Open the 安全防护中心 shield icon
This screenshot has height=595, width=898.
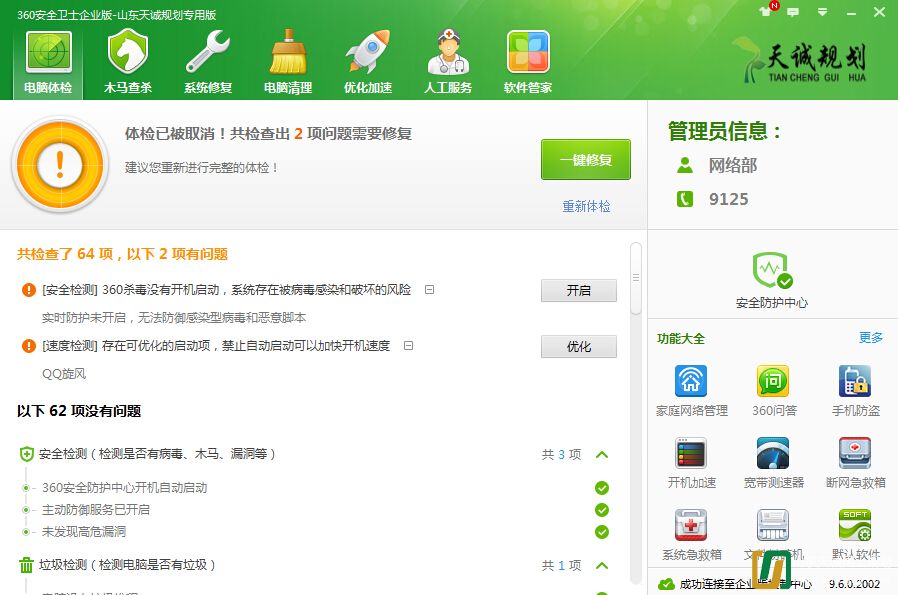pos(771,270)
